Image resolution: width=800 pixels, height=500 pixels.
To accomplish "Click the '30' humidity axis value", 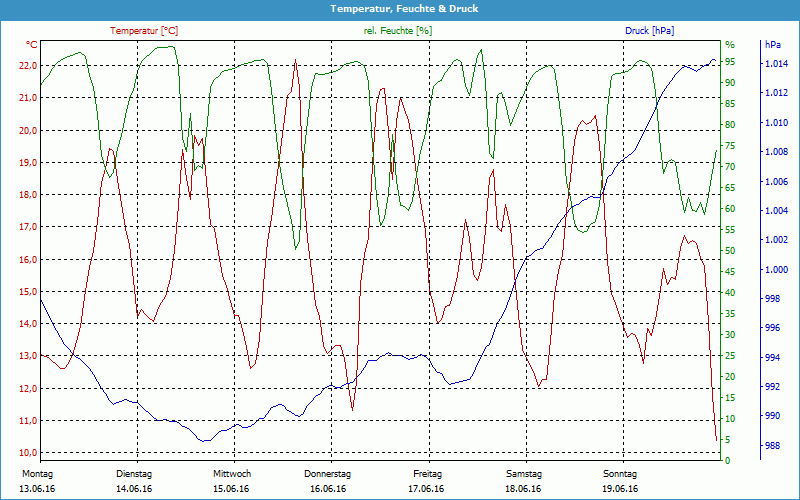I will pos(730,334).
